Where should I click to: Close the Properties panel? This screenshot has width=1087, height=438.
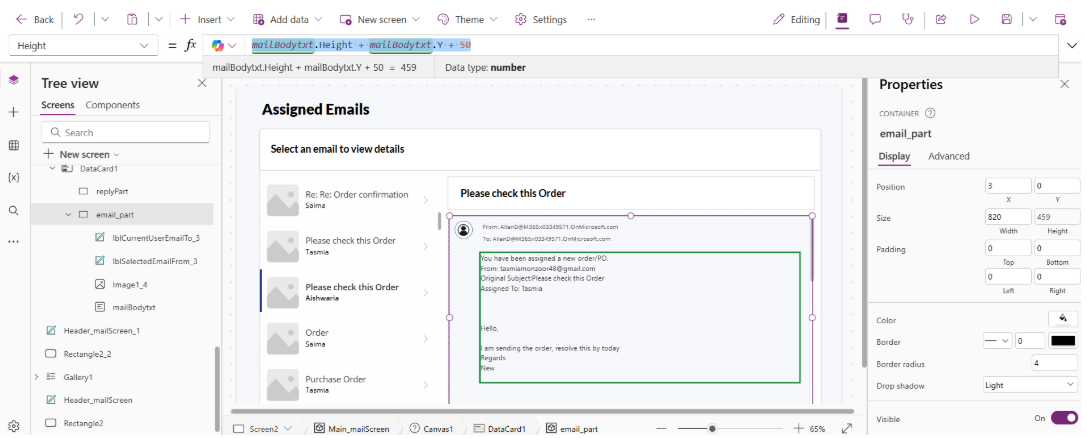pos(1065,84)
